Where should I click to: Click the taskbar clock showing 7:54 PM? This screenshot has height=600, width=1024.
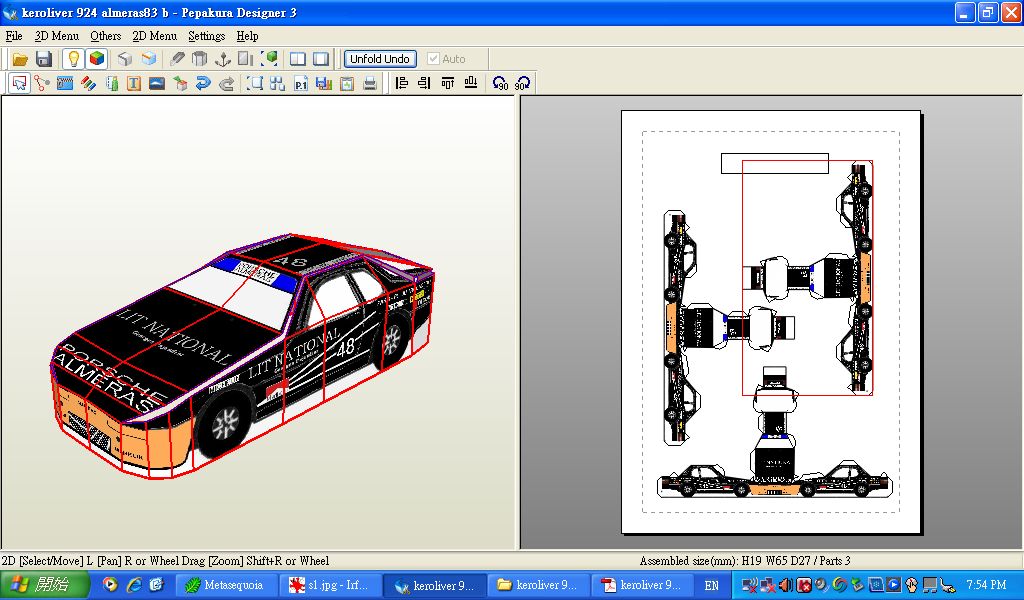(986, 585)
